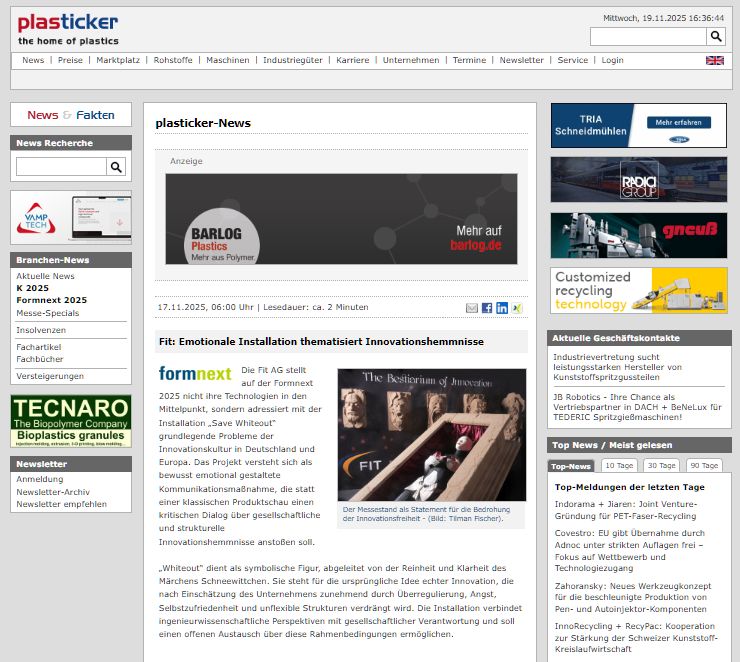Open the Fachbücher link
740x662 pixels.
pyautogui.click(x=40, y=359)
